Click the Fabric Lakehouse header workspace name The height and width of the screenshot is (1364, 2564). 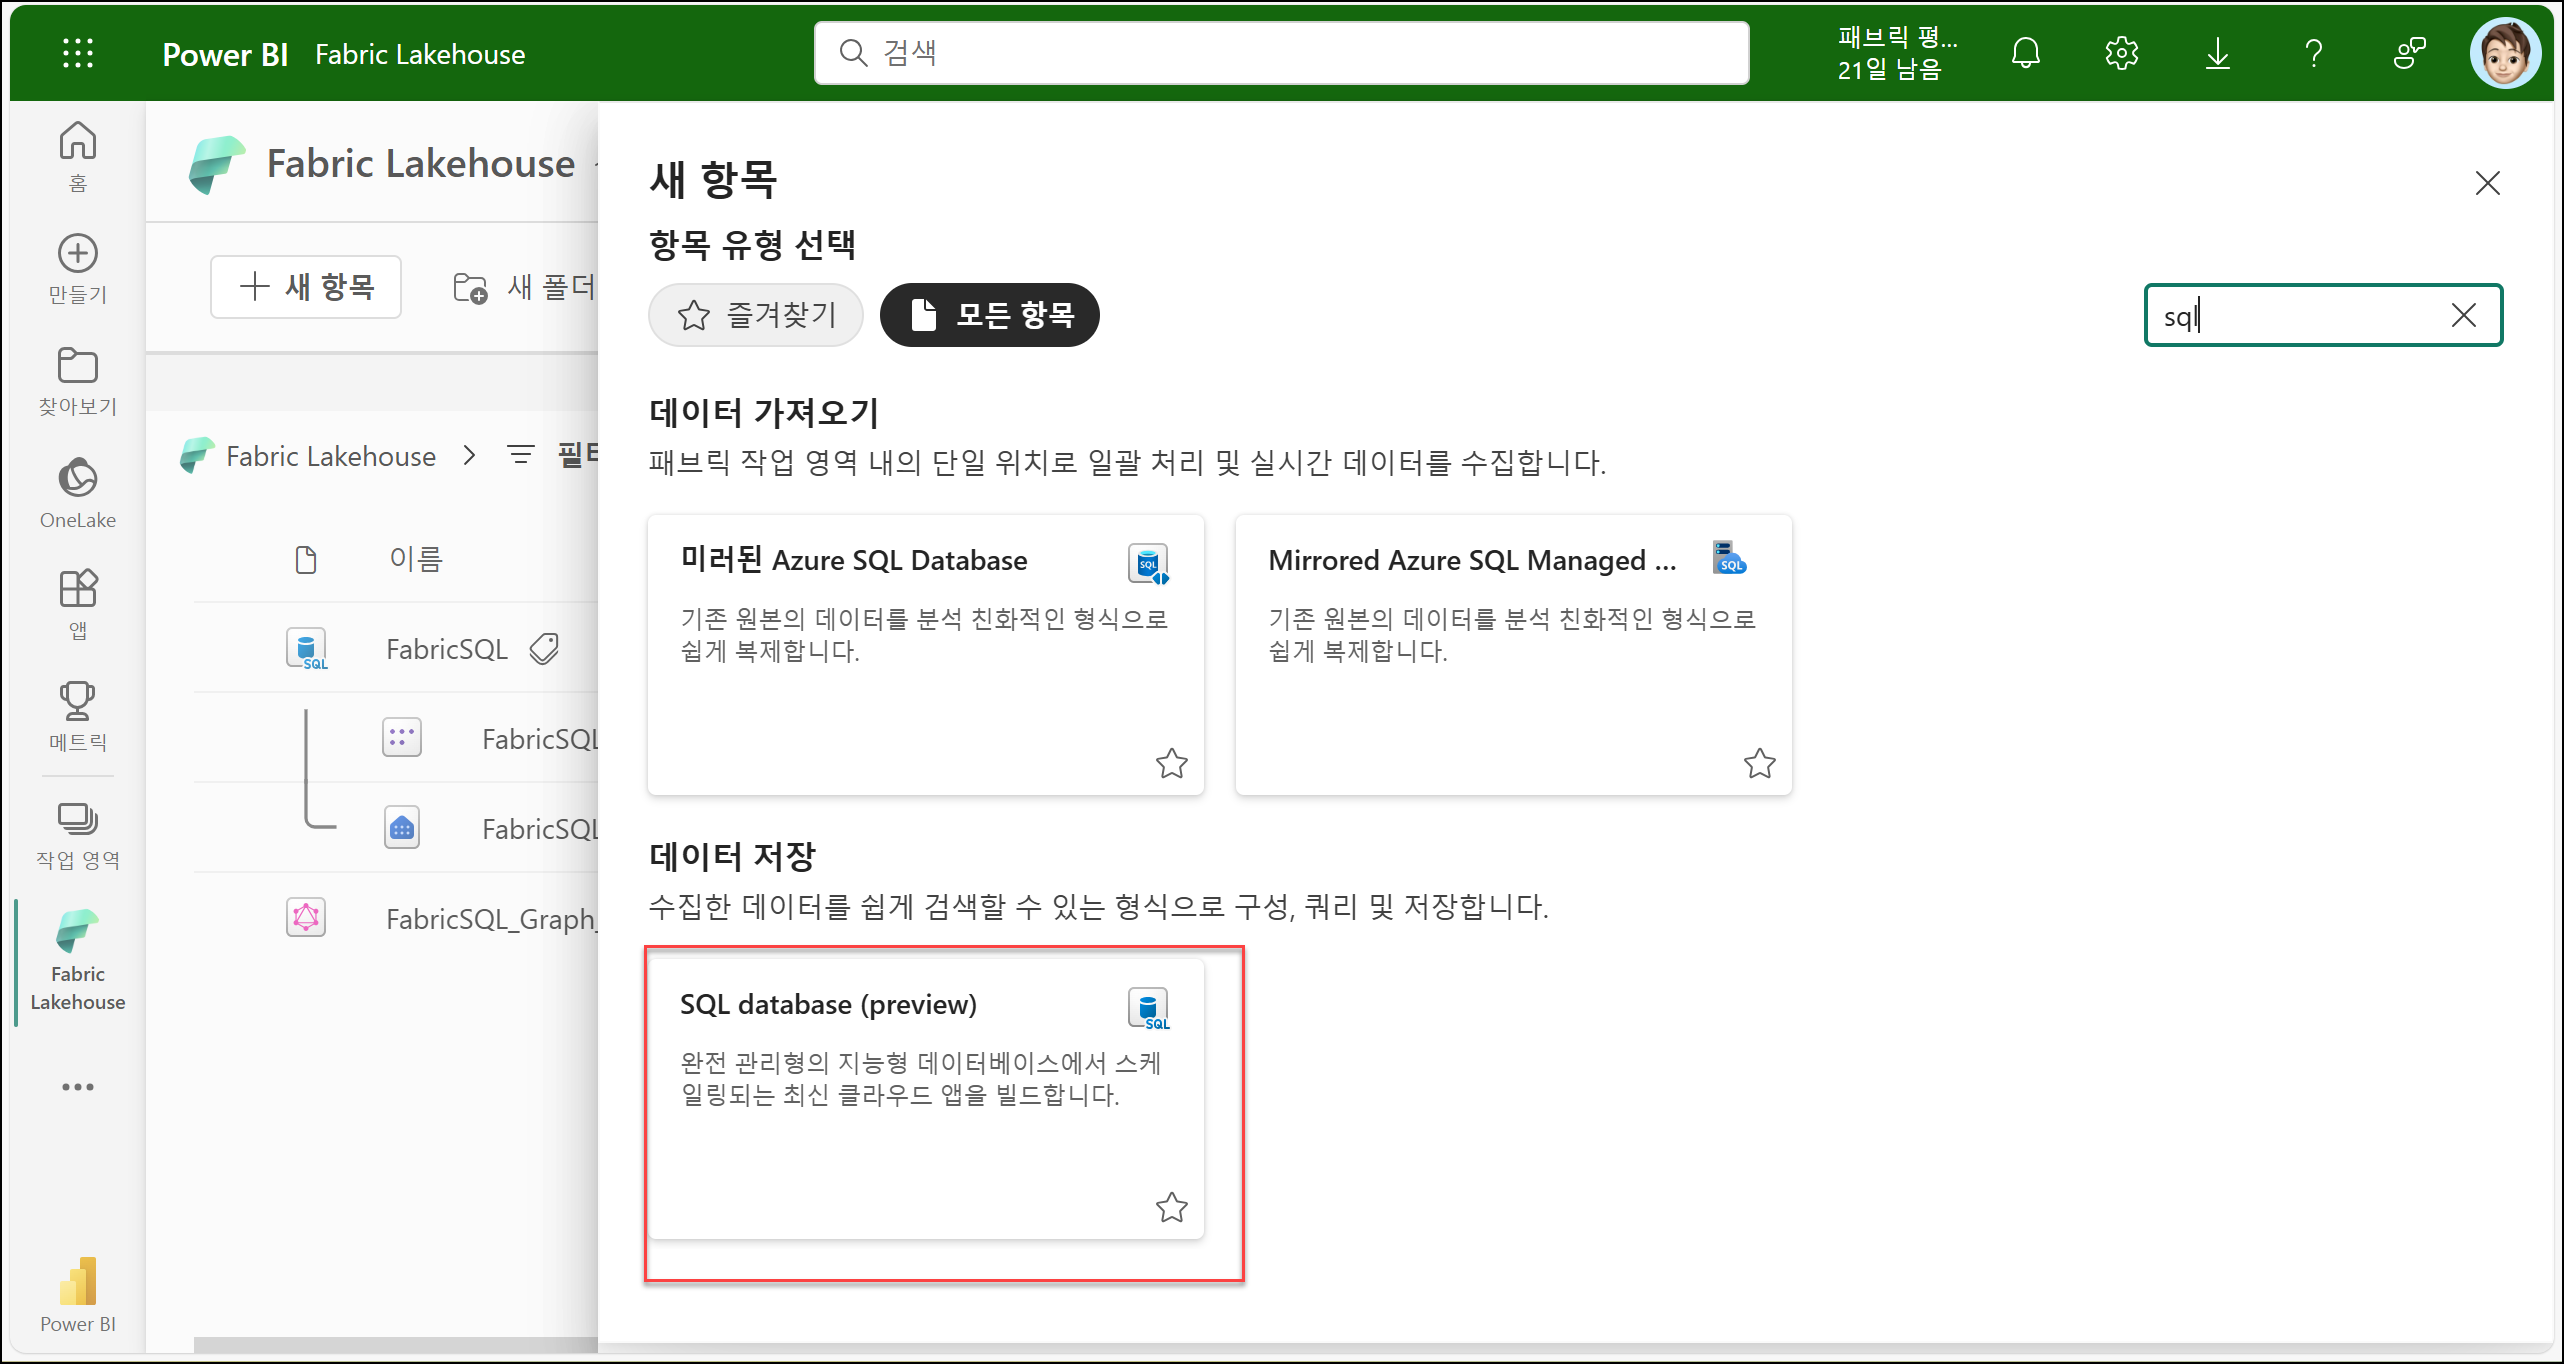click(x=420, y=54)
